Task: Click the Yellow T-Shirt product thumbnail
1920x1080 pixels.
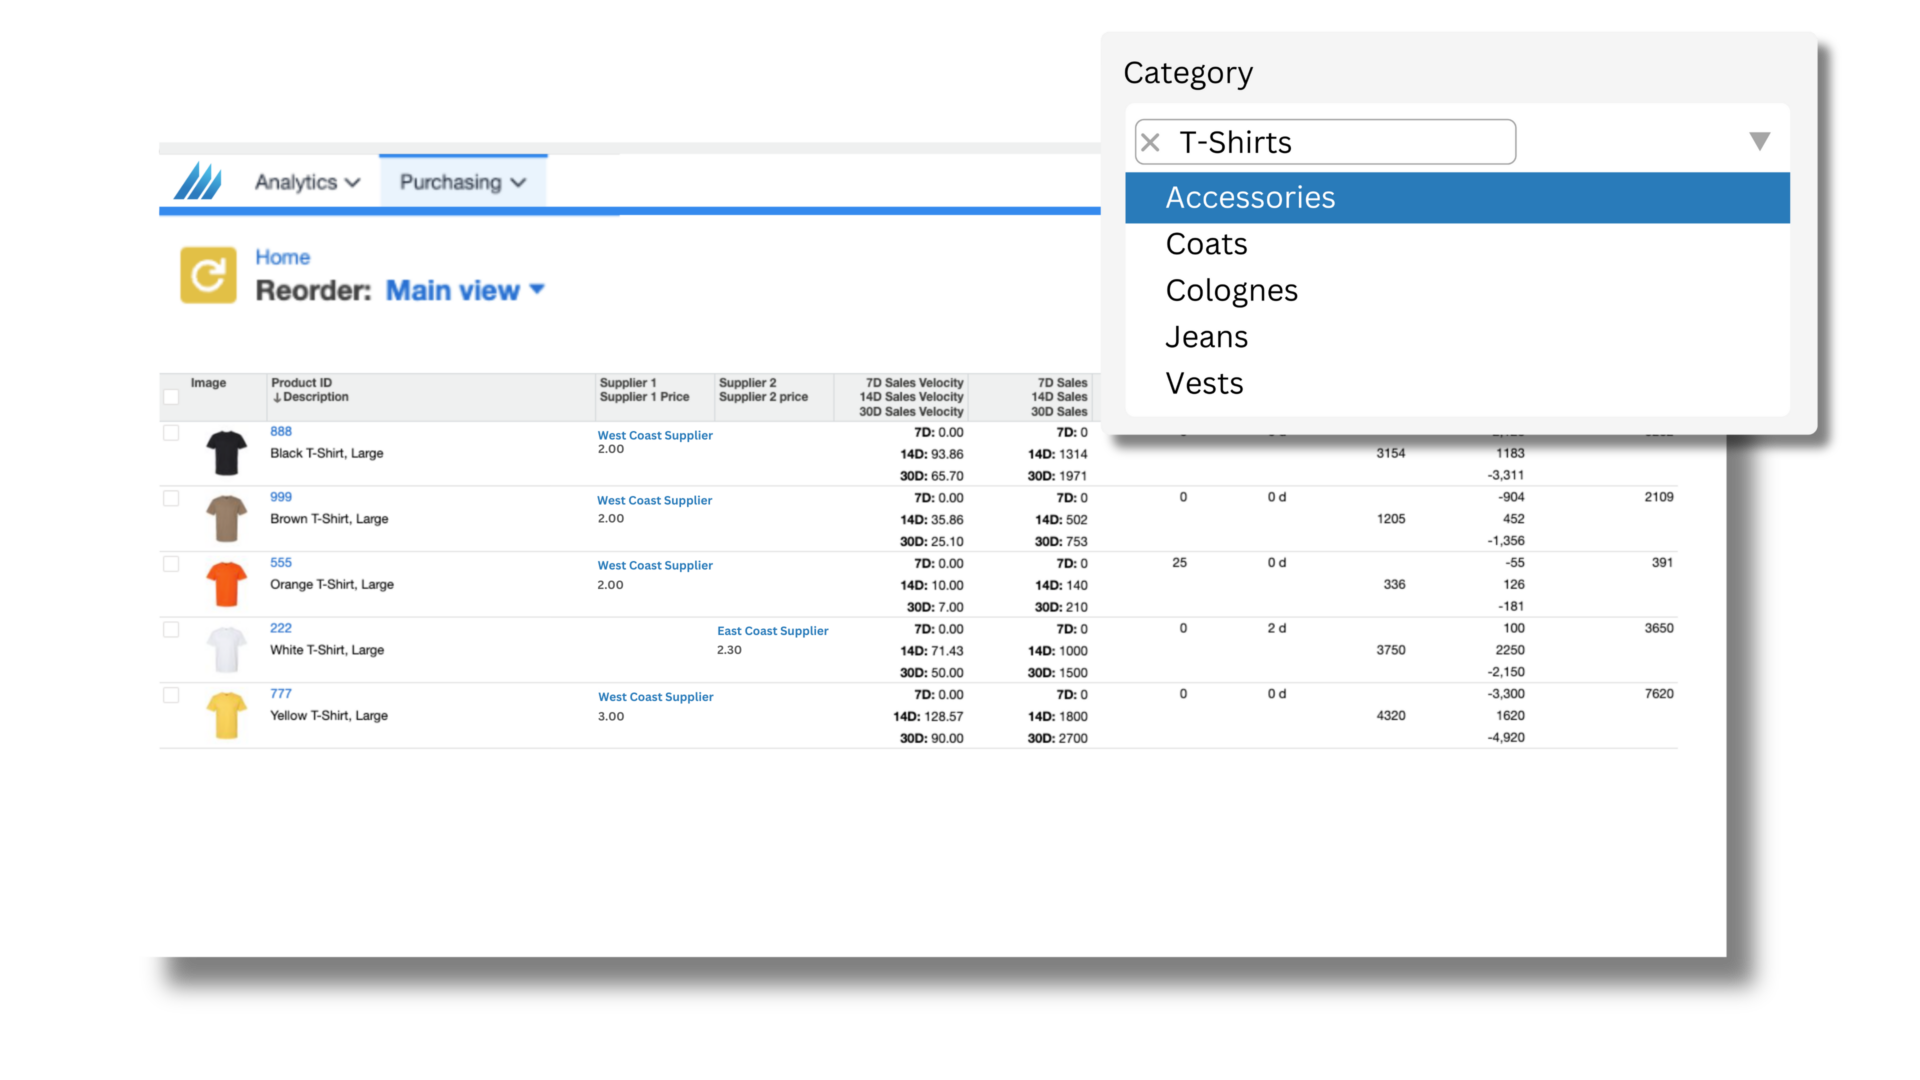Action: (x=225, y=713)
